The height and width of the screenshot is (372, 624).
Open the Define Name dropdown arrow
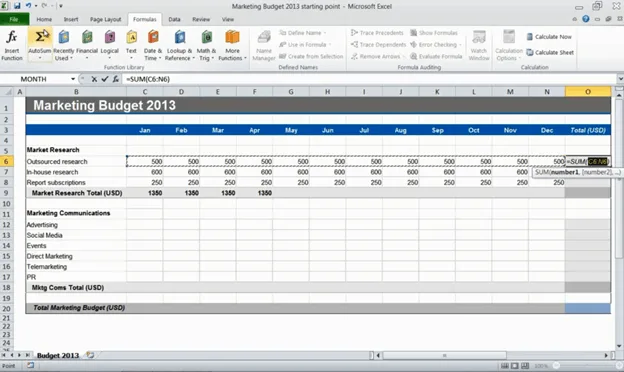pyautogui.click(x=324, y=33)
